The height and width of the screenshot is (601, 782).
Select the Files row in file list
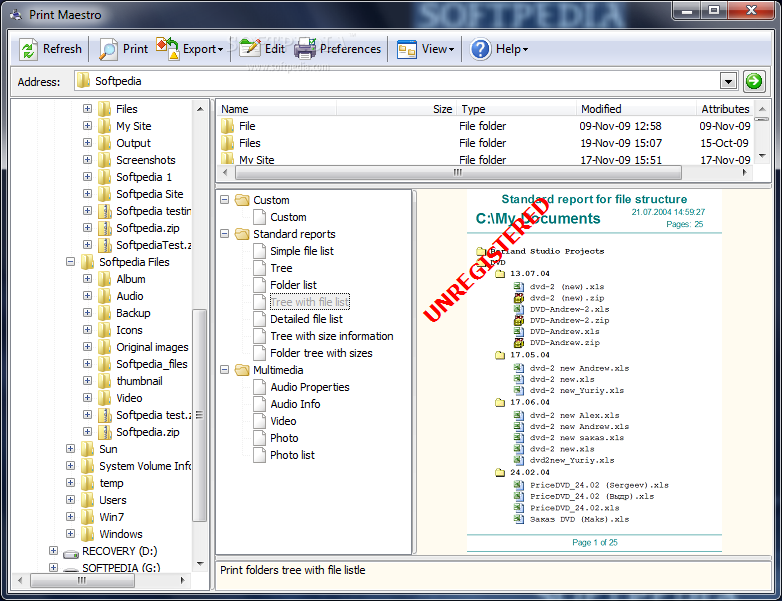486,143
